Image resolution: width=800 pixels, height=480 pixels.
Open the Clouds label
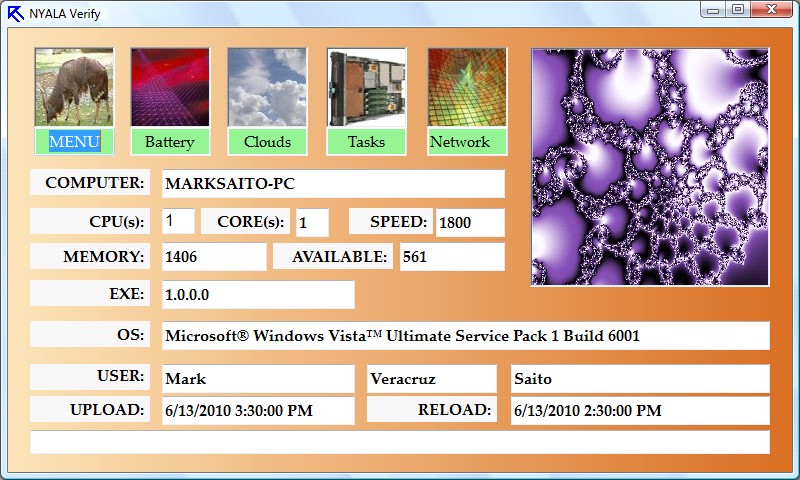[x=267, y=141]
